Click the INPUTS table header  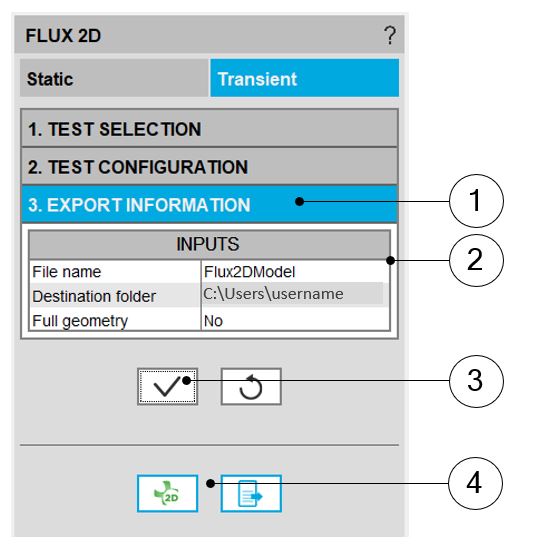(209, 244)
